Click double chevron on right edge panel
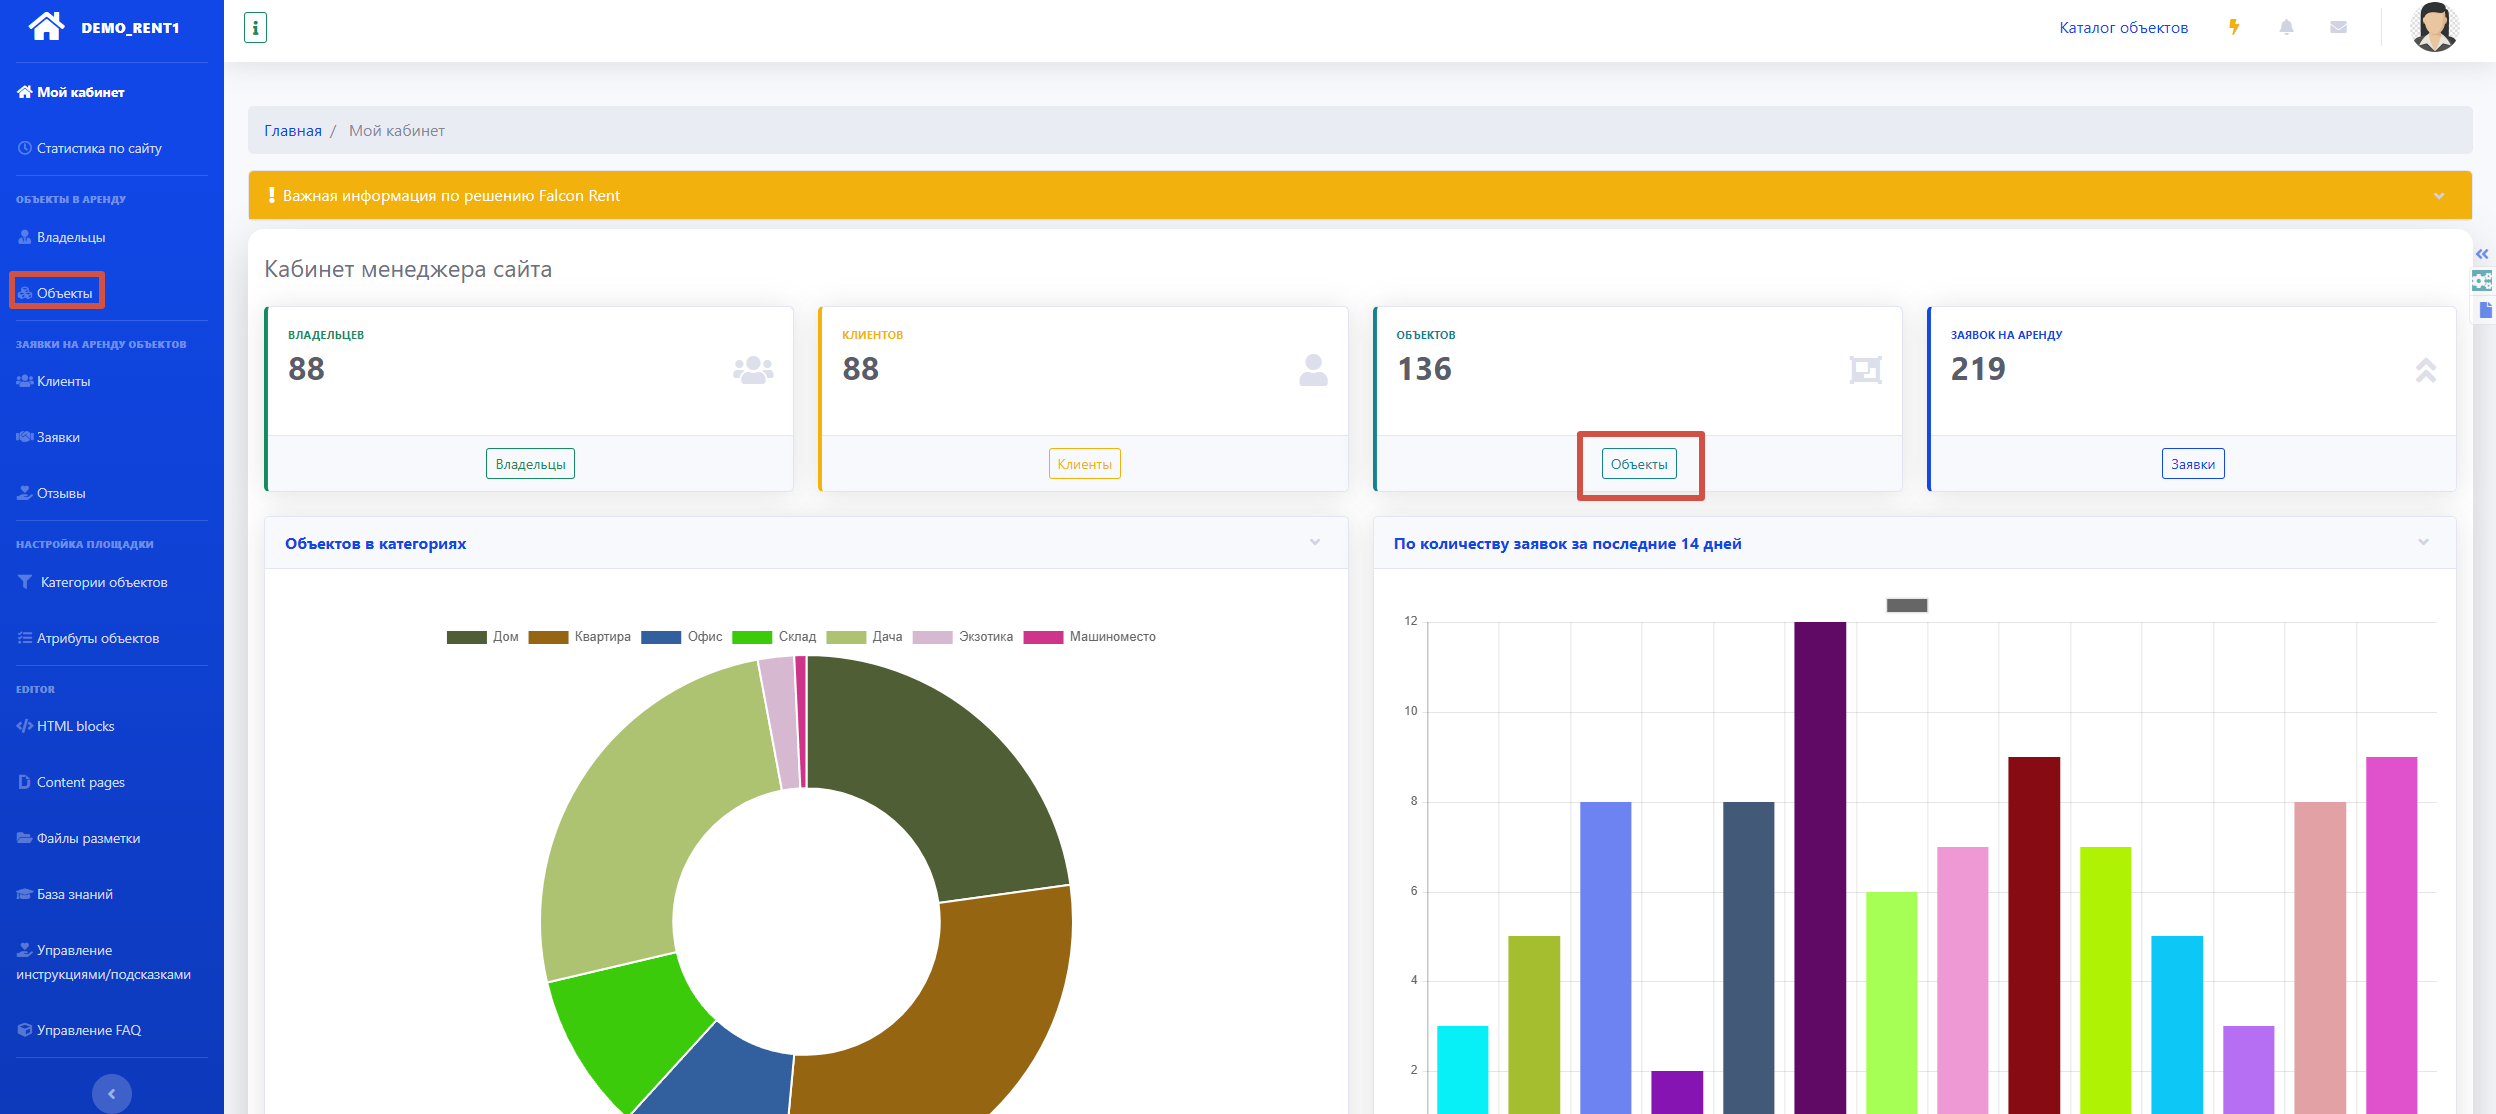The image size is (2496, 1114). 2482,254
